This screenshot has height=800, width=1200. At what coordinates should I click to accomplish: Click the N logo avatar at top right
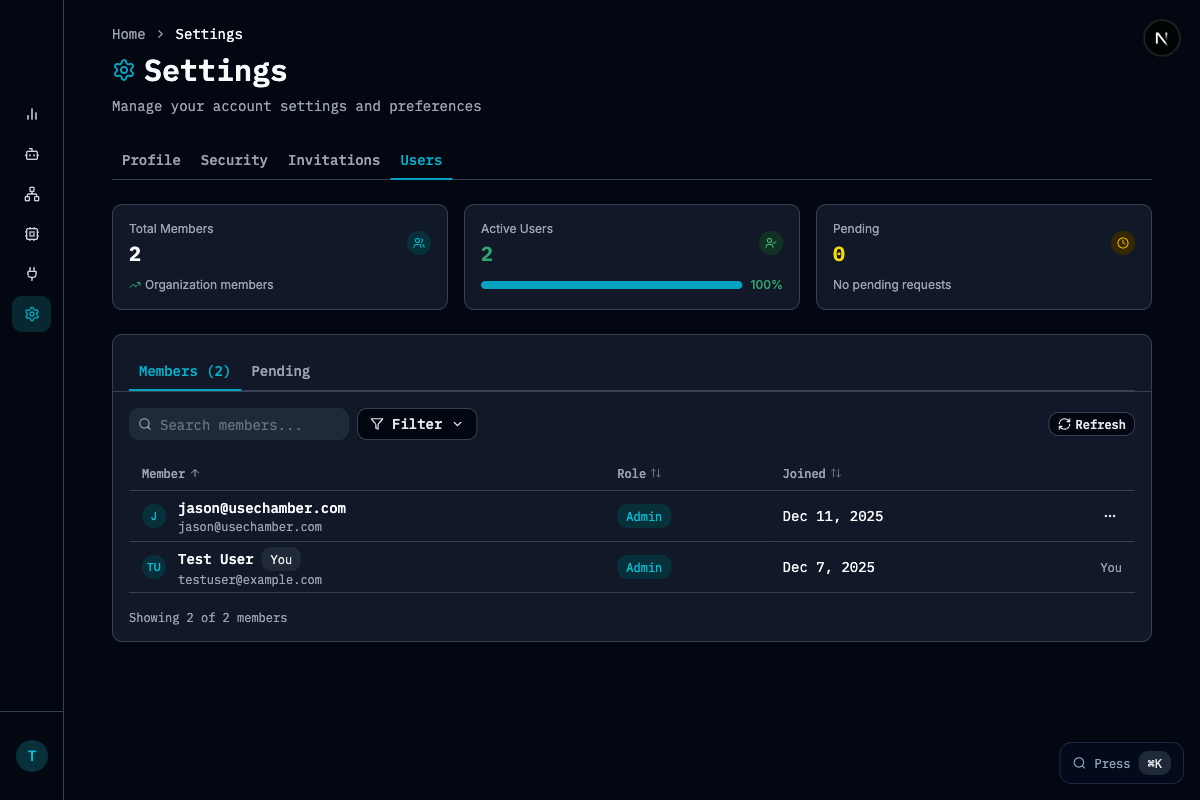1161,39
